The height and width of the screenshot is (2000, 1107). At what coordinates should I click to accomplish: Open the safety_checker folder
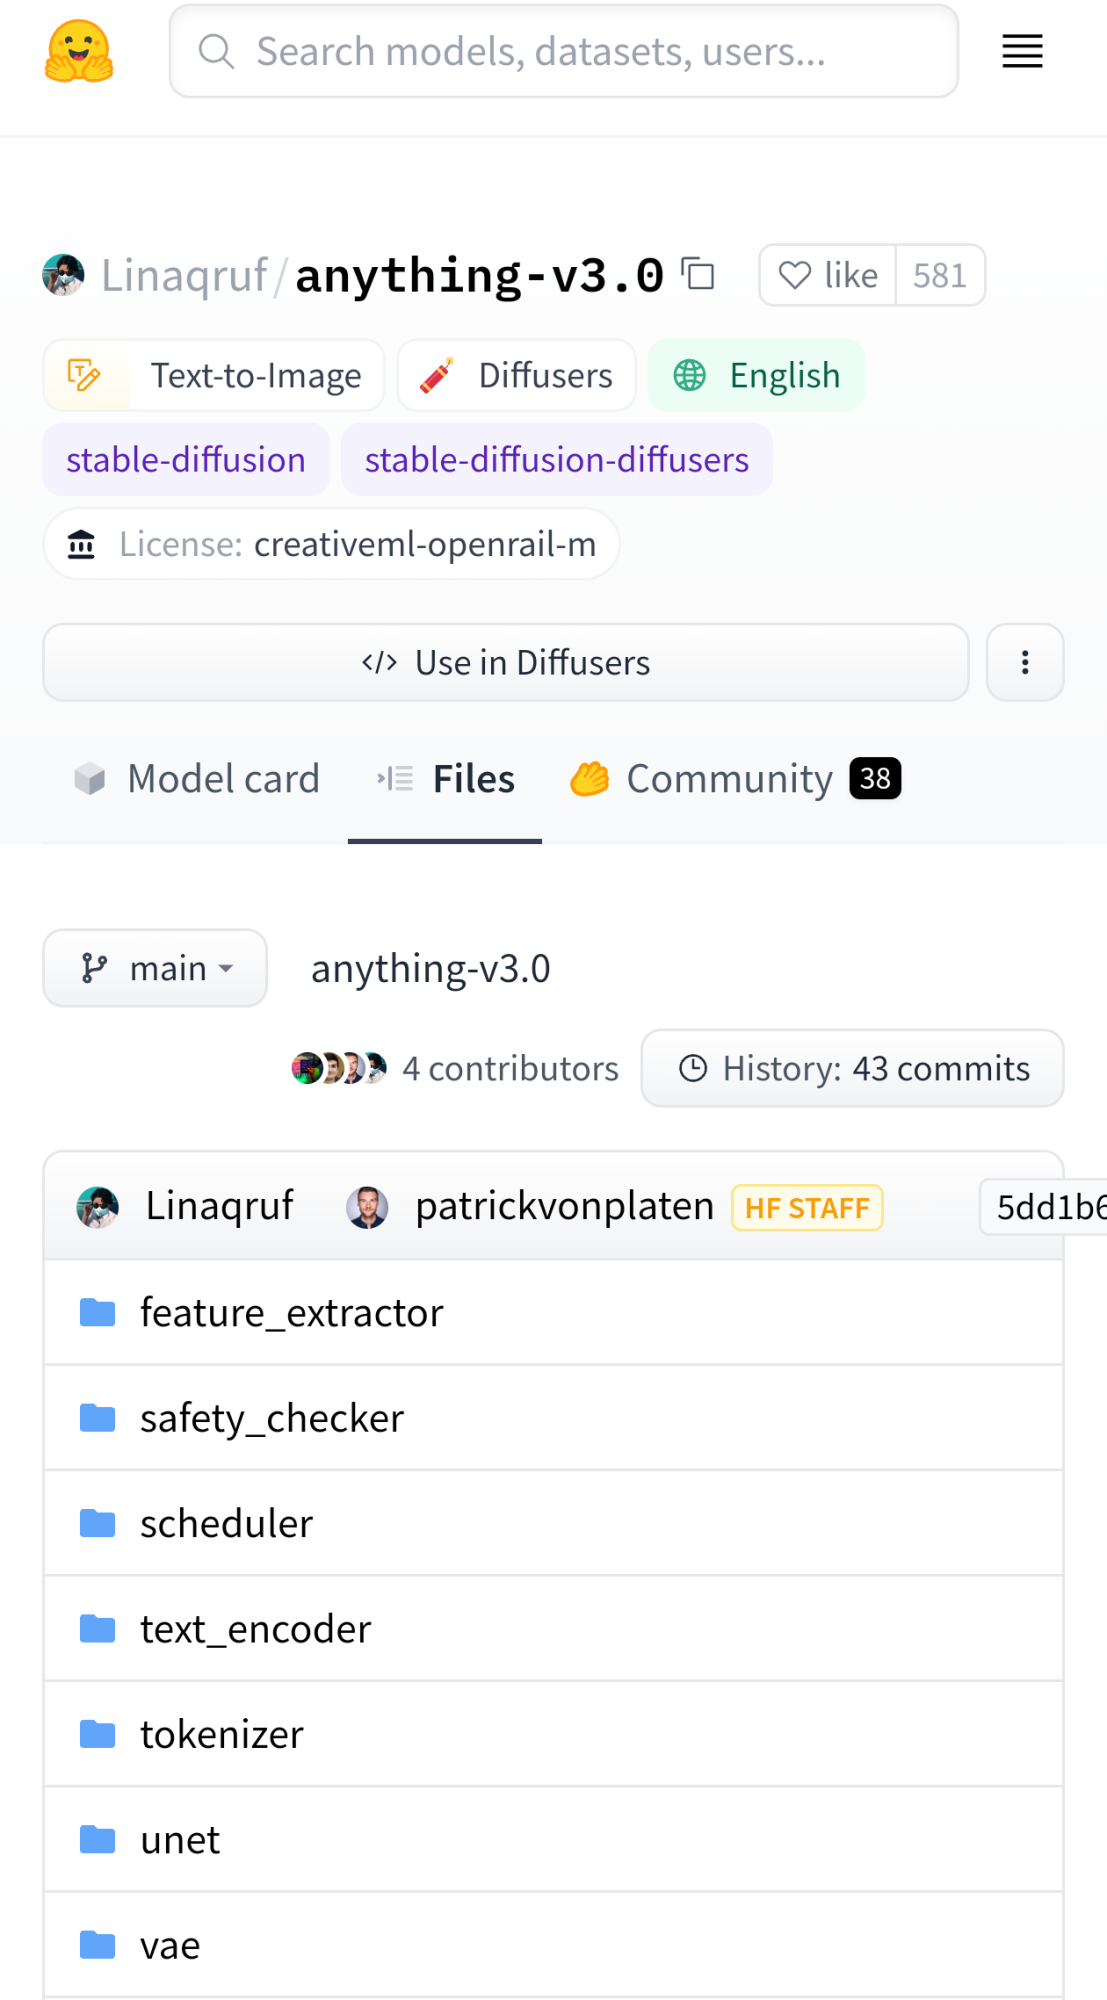click(272, 1418)
